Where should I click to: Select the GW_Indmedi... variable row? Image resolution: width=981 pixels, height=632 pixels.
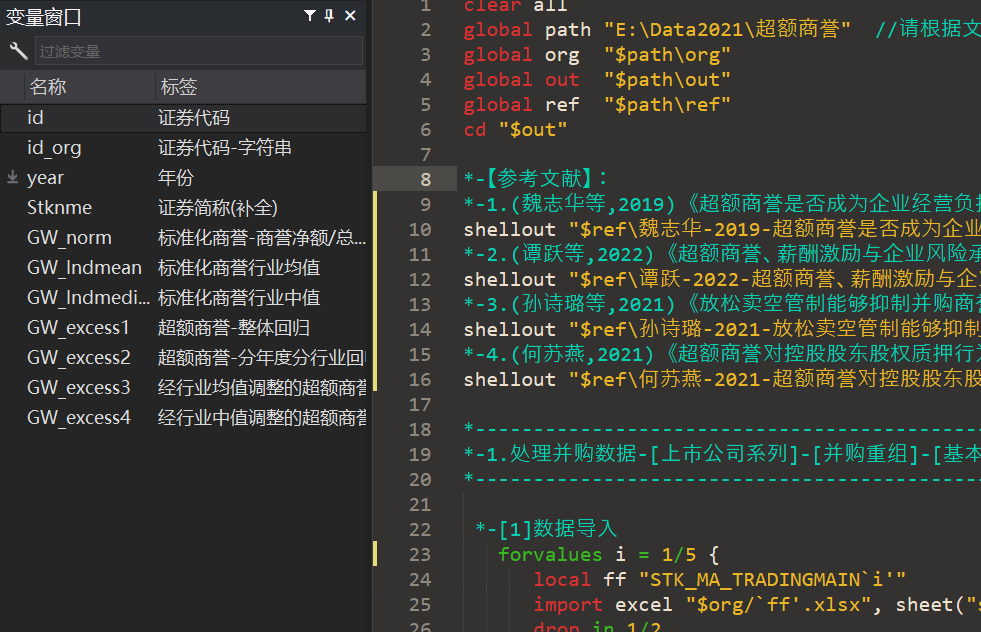183,298
